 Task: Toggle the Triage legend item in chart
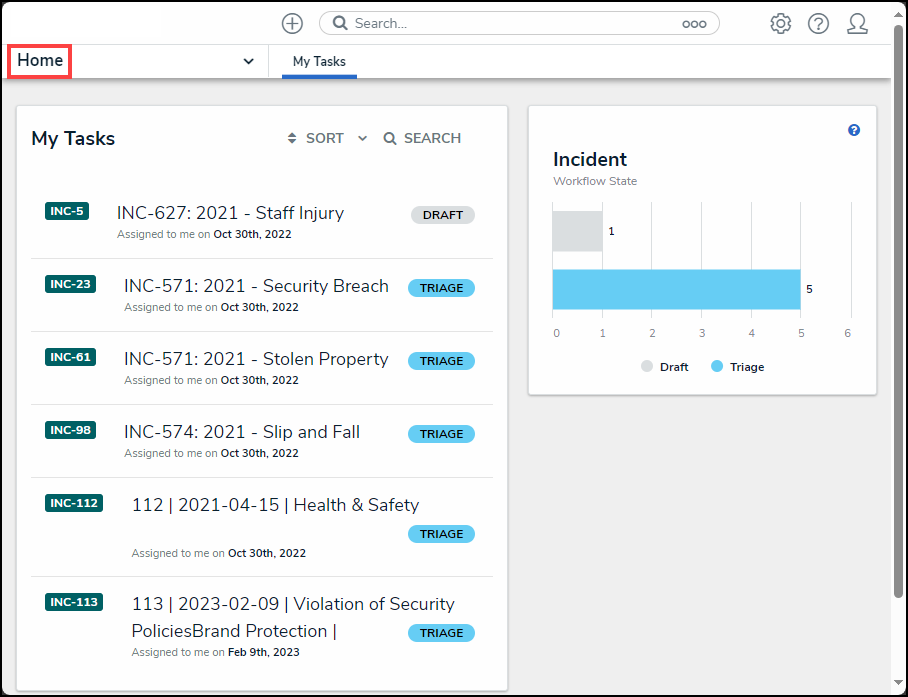(x=738, y=367)
